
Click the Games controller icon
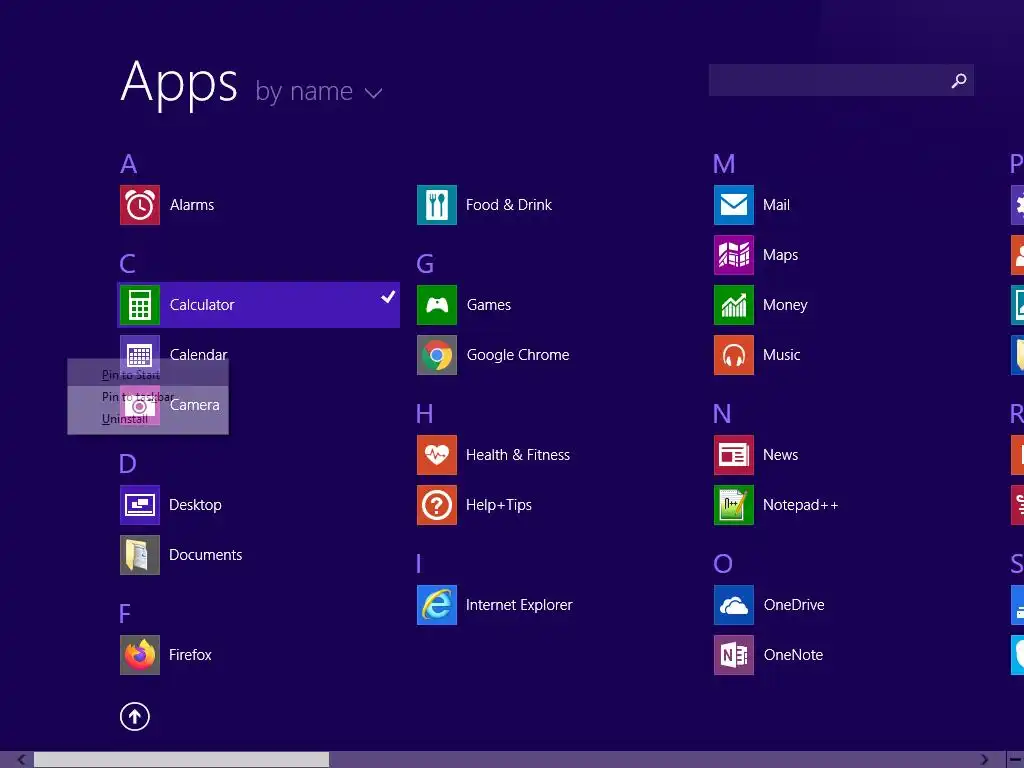(x=437, y=305)
